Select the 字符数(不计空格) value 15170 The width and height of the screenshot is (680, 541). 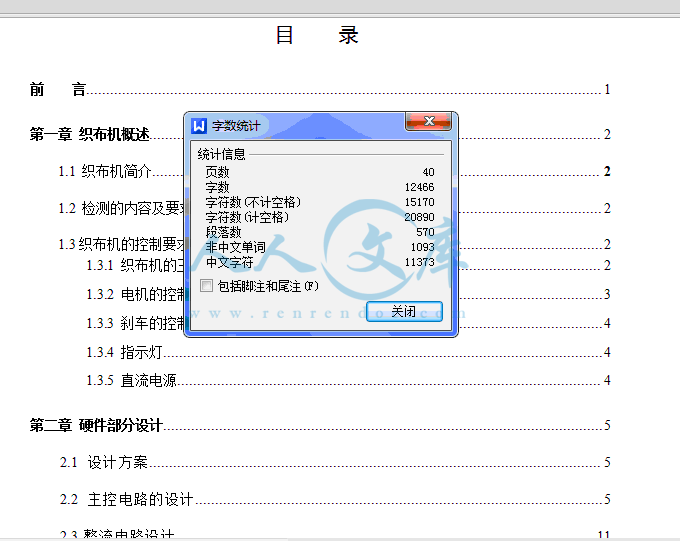419,202
